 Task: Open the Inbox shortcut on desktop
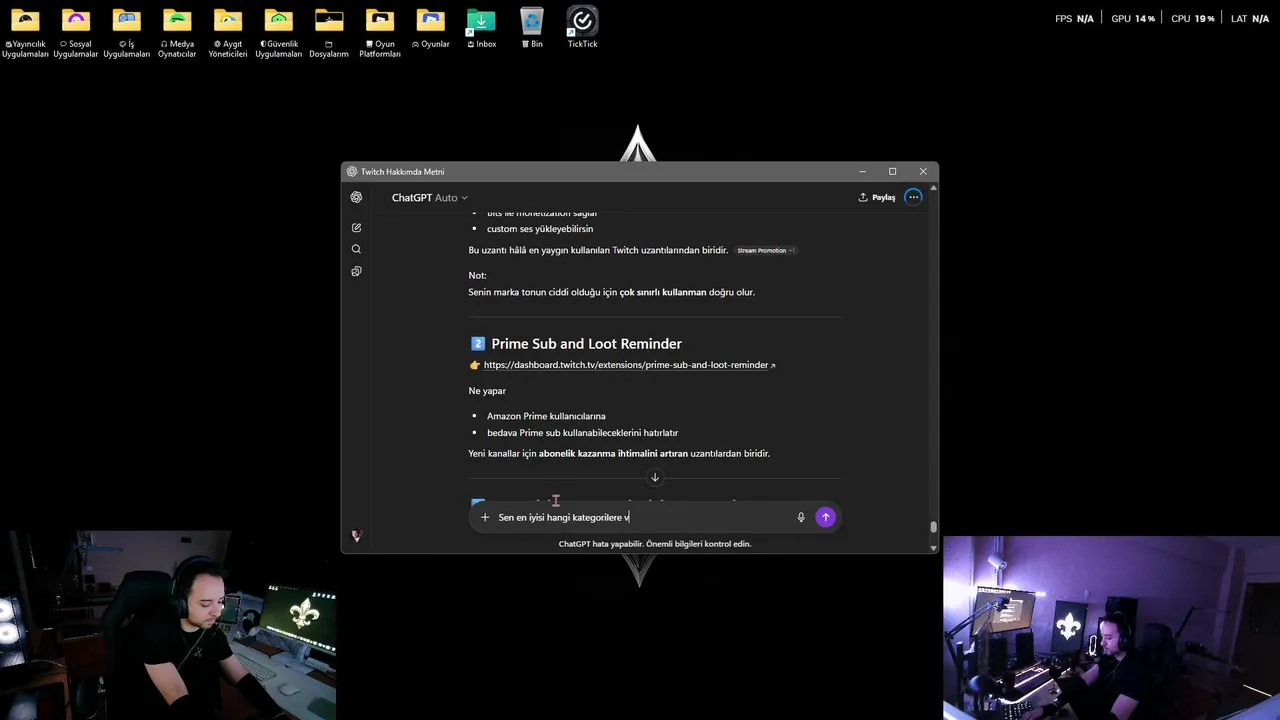pyautogui.click(x=481, y=28)
